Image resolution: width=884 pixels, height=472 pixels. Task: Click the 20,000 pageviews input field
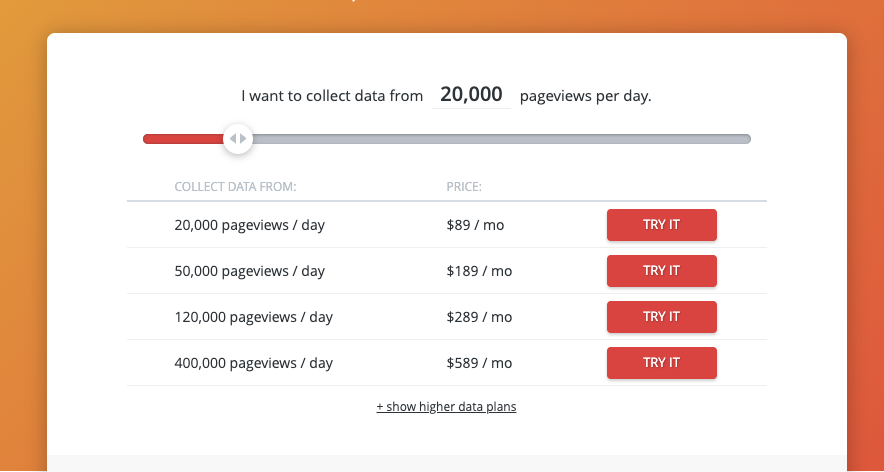[471, 95]
